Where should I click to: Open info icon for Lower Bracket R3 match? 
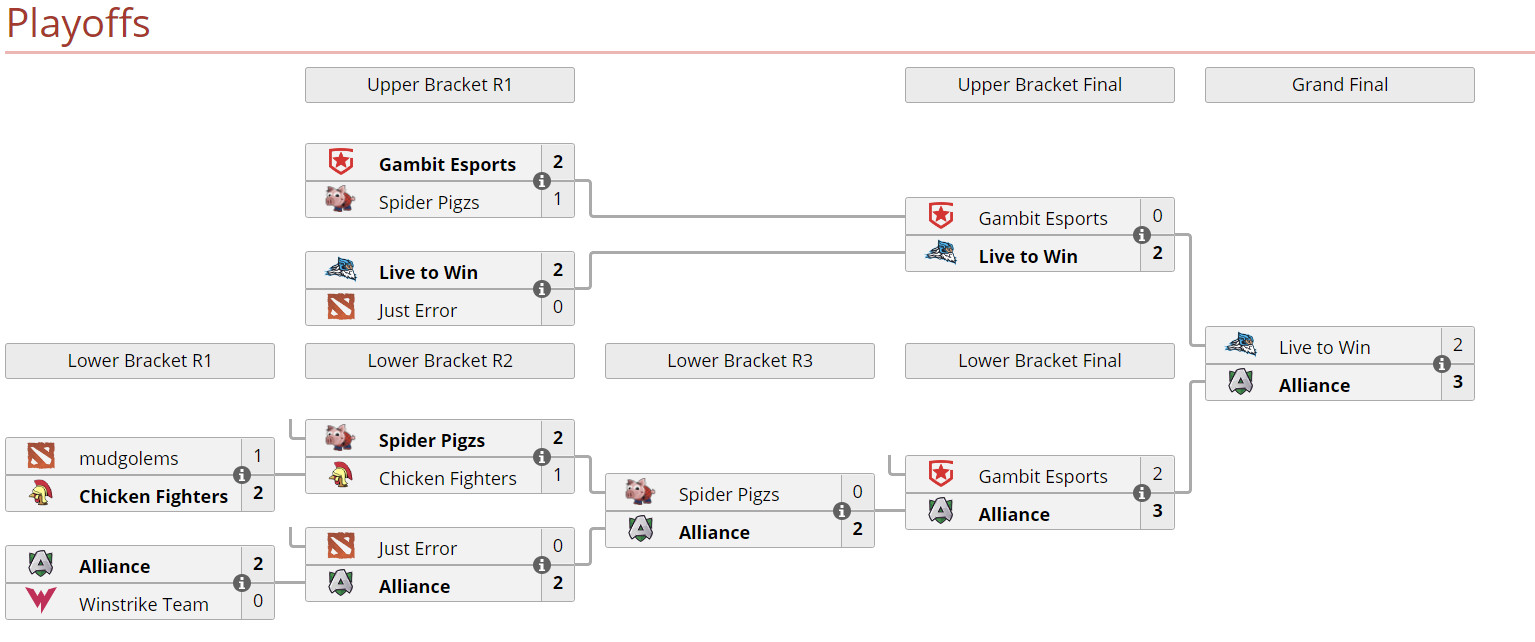[x=842, y=511]
